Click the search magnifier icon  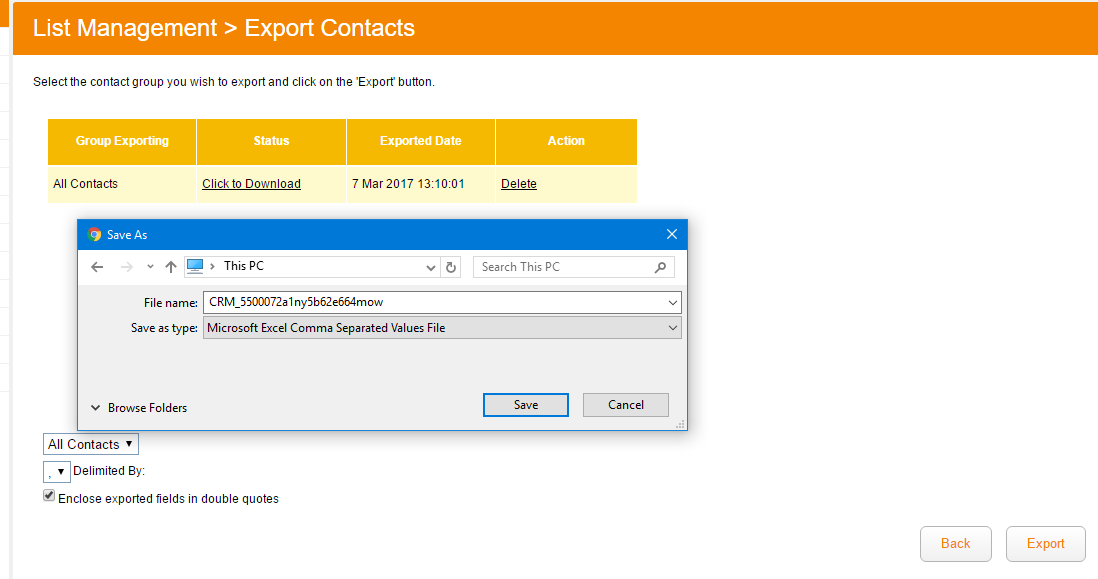coord(660,267)
